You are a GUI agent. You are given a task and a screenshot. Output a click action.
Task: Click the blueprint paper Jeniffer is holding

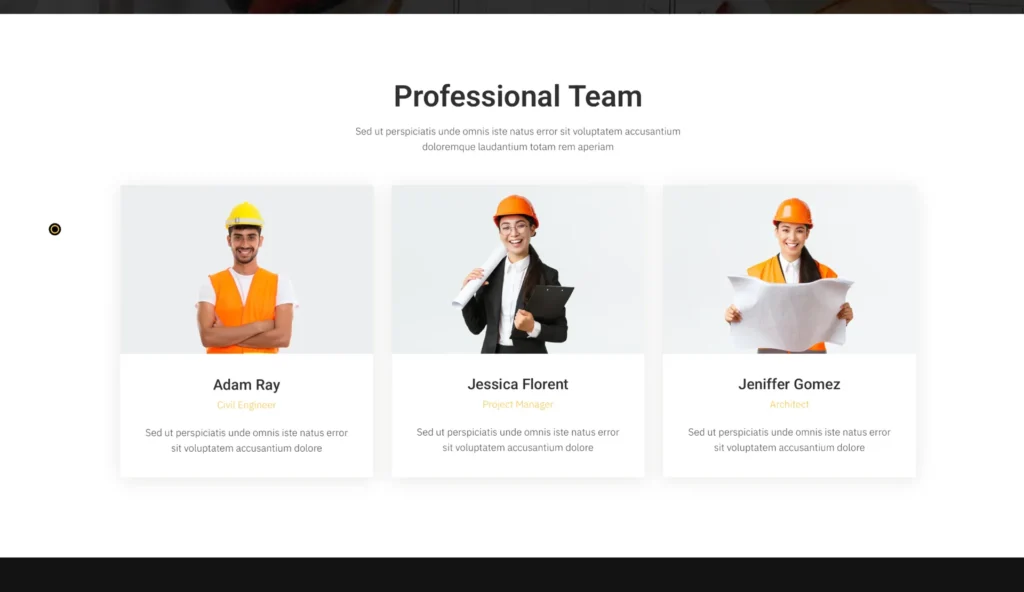click(x=789, y=311)
